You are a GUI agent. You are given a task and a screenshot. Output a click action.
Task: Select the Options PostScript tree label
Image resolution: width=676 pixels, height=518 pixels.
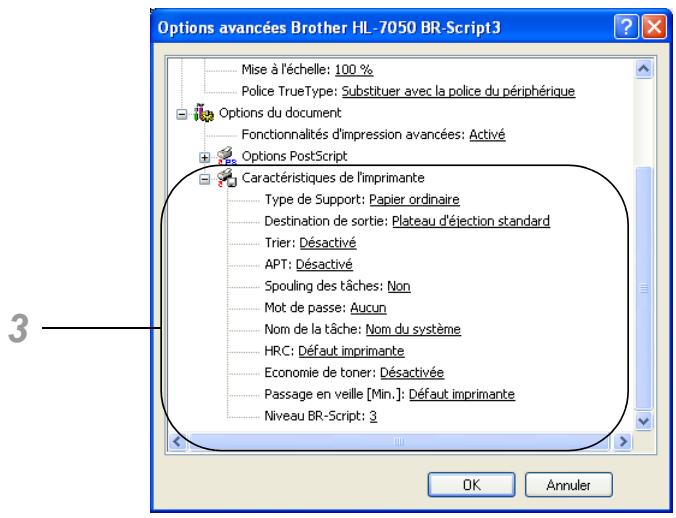pyautogui.click(x=294, y=156)
